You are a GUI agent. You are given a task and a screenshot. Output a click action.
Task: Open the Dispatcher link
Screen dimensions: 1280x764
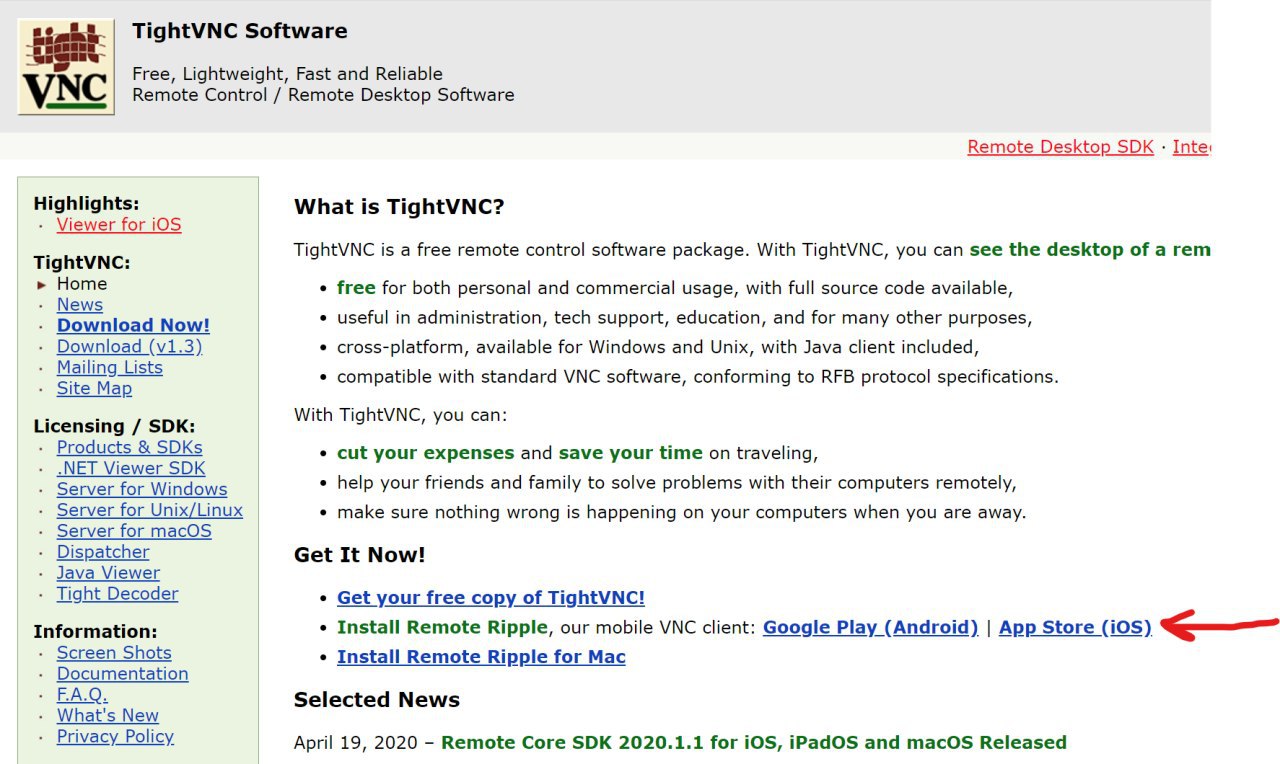pos(103,553)
